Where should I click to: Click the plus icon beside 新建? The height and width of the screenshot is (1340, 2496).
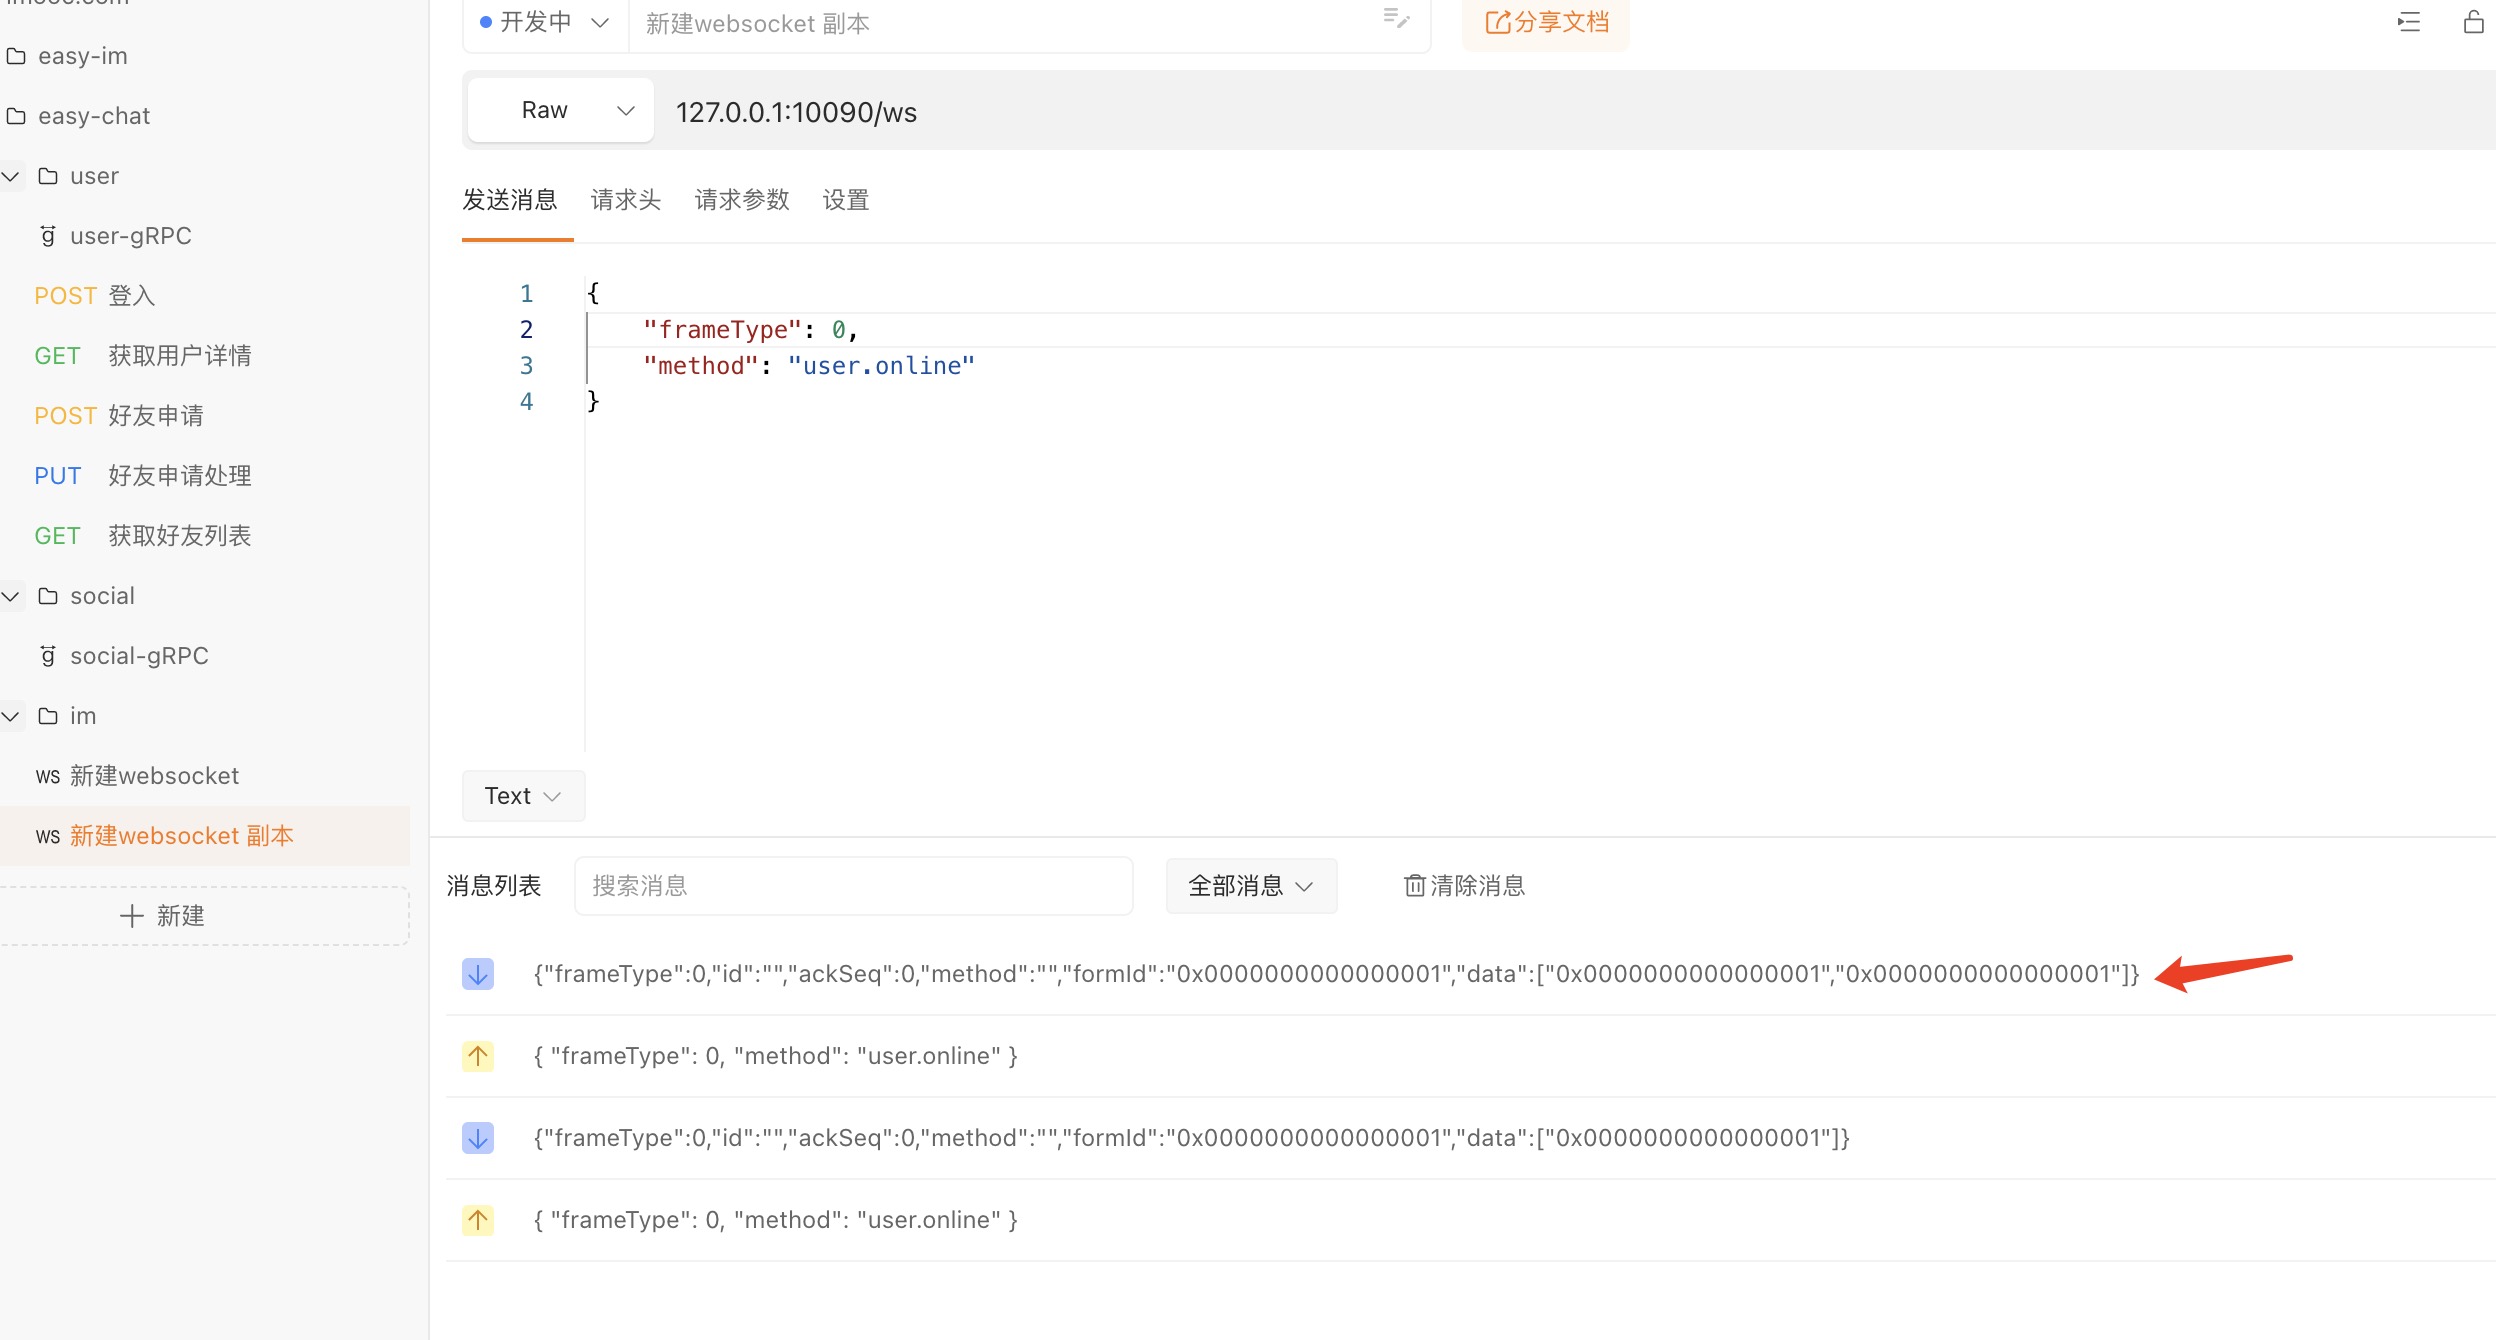tap(132, 916)
